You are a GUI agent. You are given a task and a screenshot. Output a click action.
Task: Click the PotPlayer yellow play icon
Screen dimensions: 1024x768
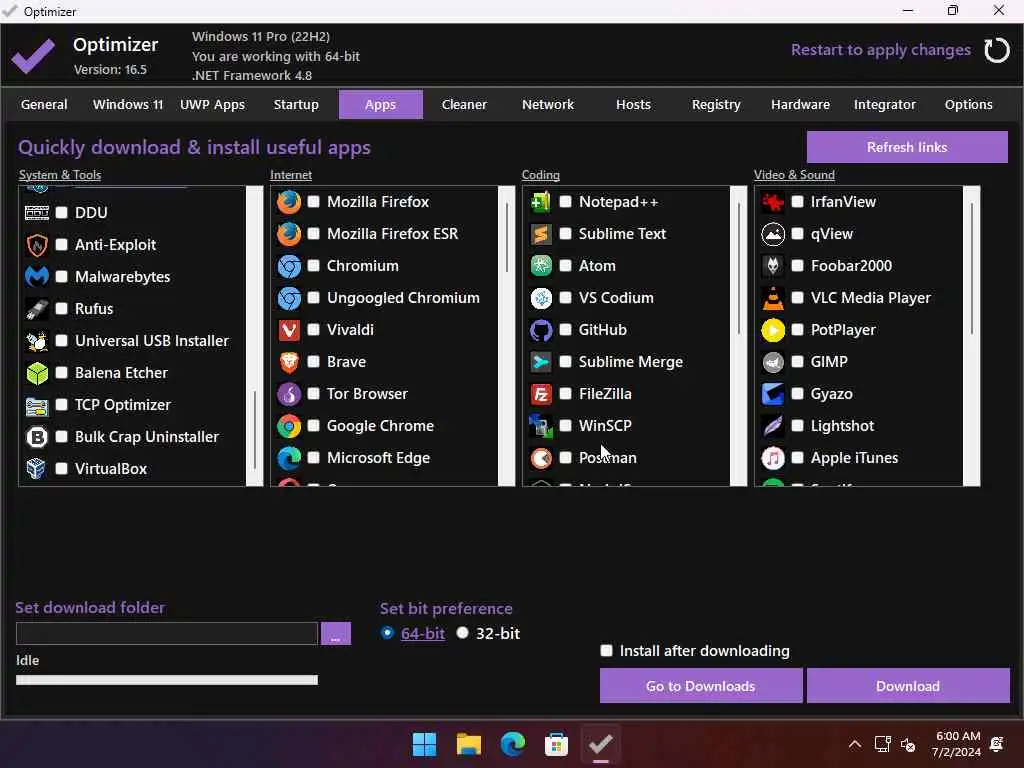(773, 330)
